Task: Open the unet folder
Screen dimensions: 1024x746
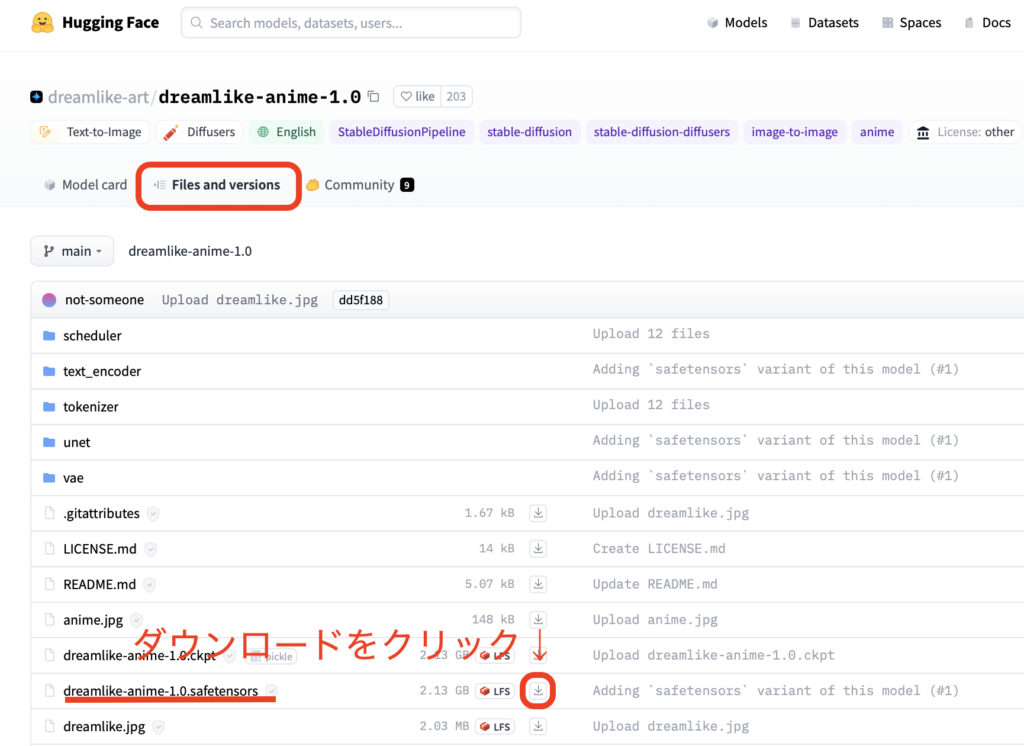Action: coord(77,442)
